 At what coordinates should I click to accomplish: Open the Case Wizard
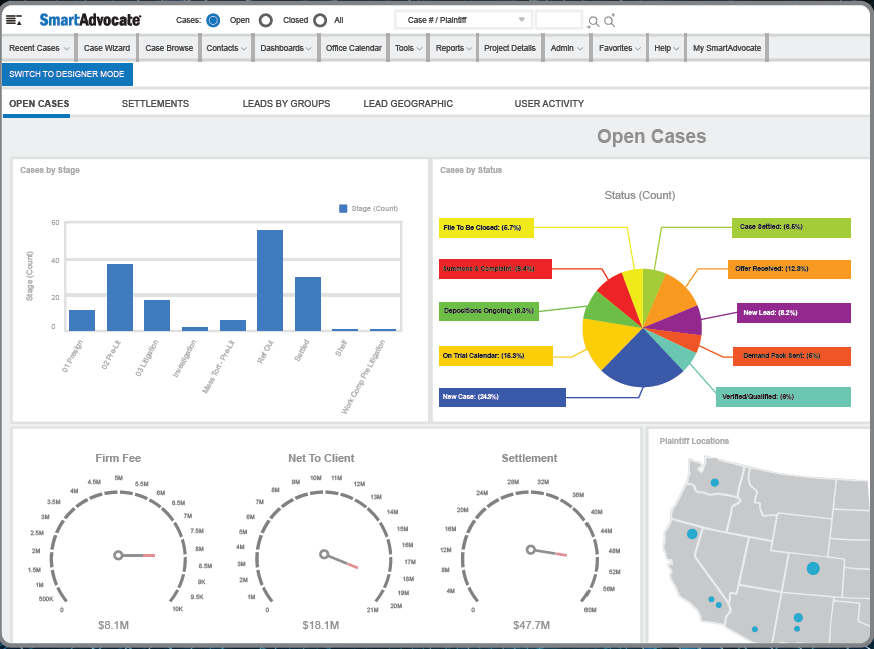point(107,48)
